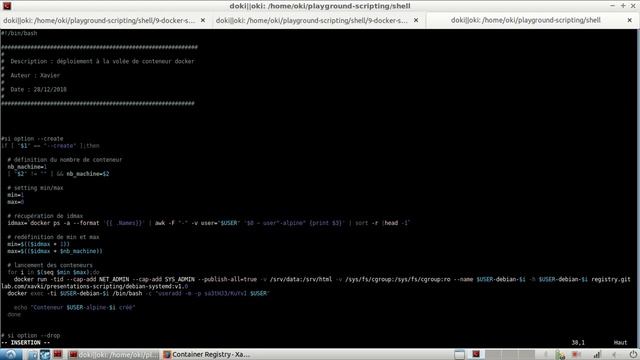This screenshot has width=640, height=360.
Task: Open the terminal window menu icon in title bar
Action: pos(7,6)
